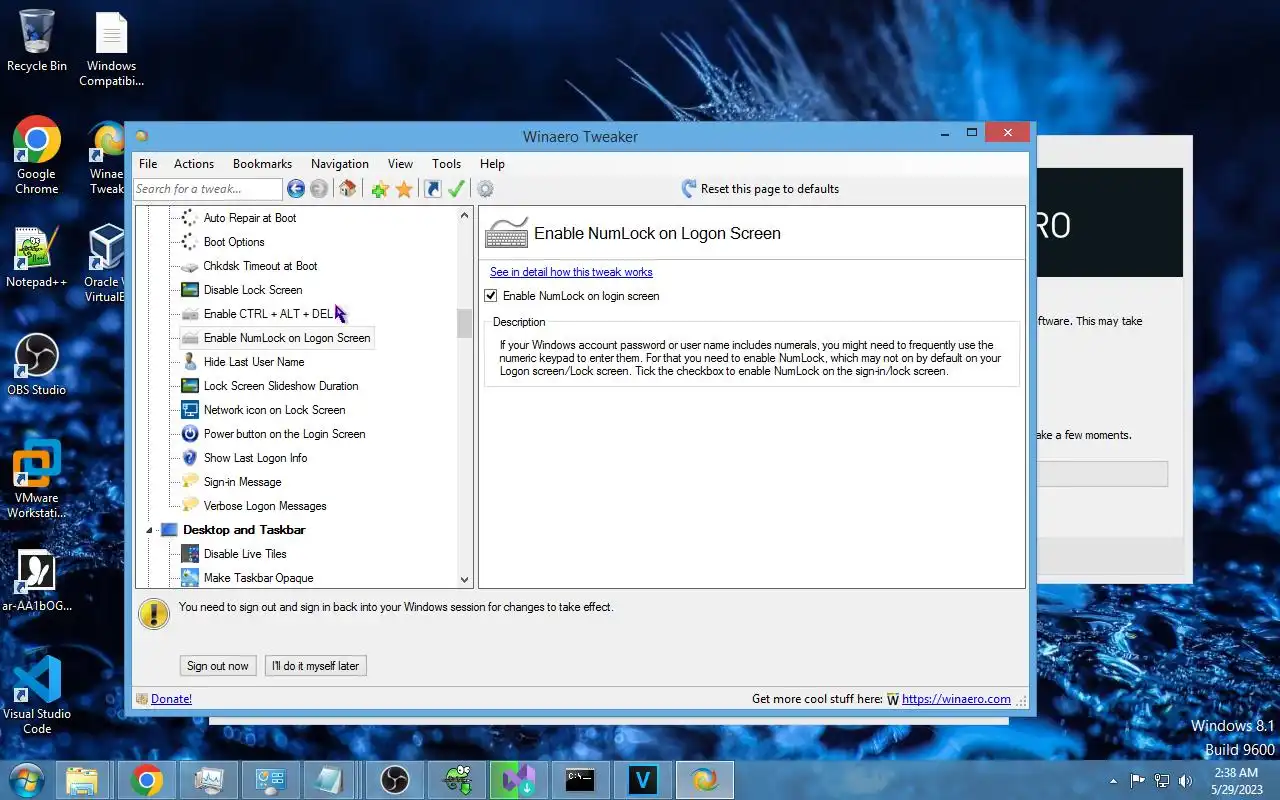This screenshot has width=1280, height=800.
Task: Open the Google Chrome desktop shortcut
Action: pos(36,156)
